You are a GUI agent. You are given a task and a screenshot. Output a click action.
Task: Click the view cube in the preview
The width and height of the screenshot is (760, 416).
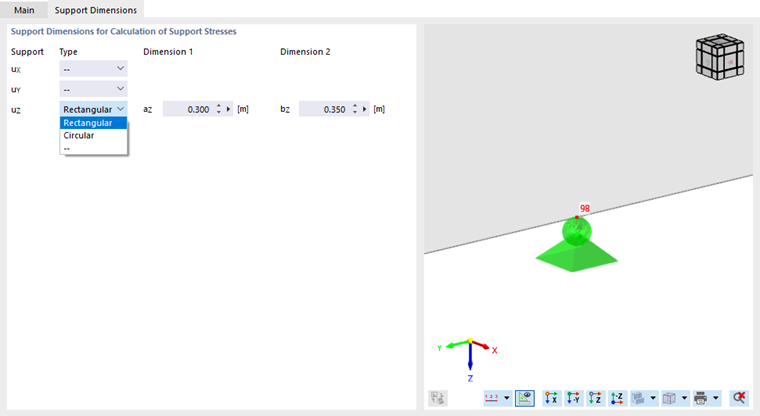click(x=720, y=57)
